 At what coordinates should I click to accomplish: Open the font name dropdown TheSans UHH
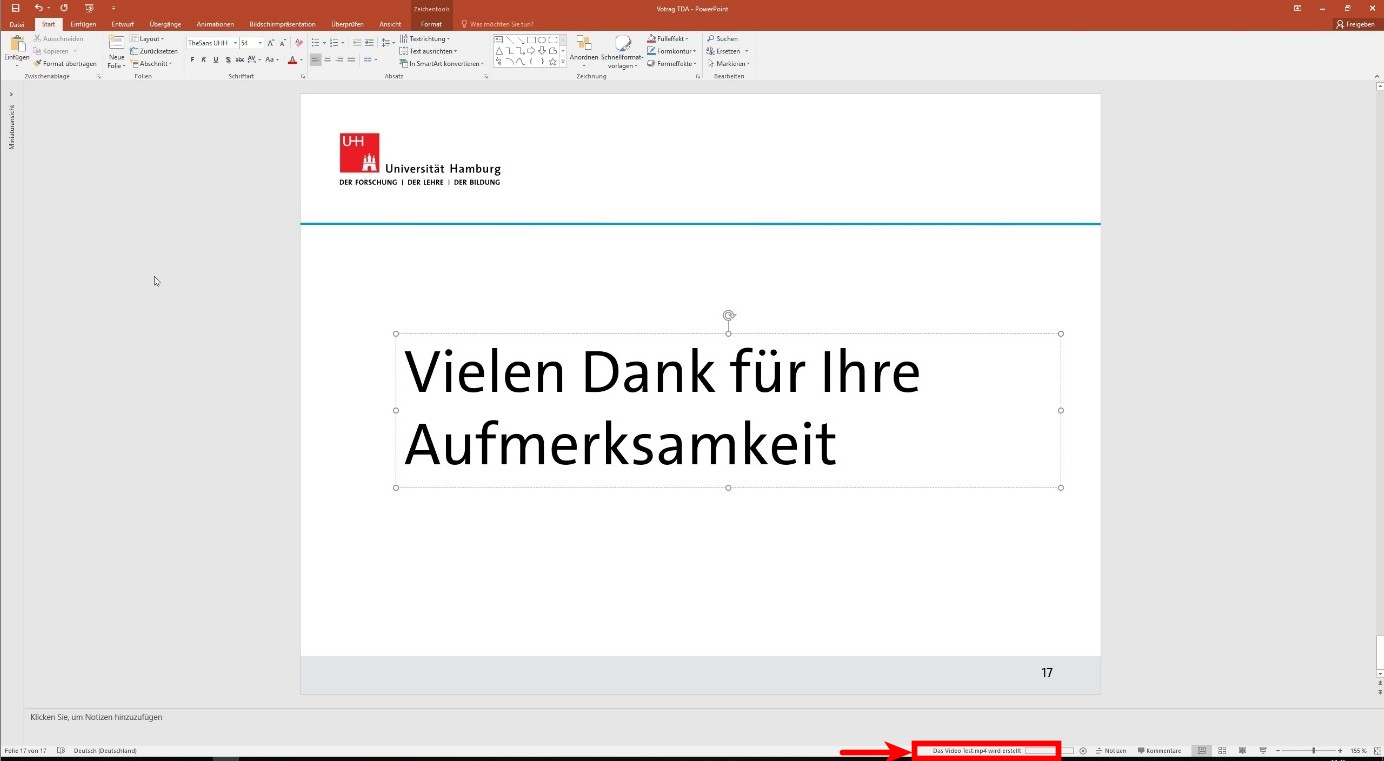pos(212,43)
